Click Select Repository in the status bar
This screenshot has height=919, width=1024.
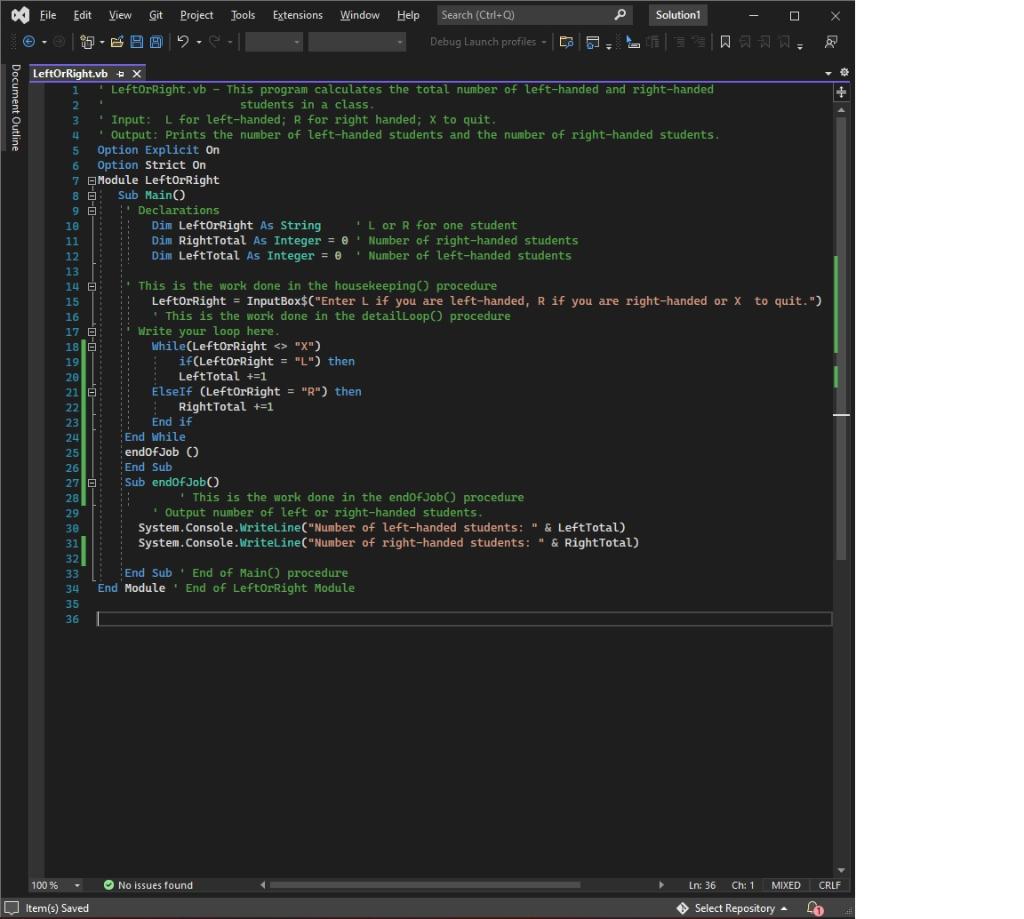[733, 908]
